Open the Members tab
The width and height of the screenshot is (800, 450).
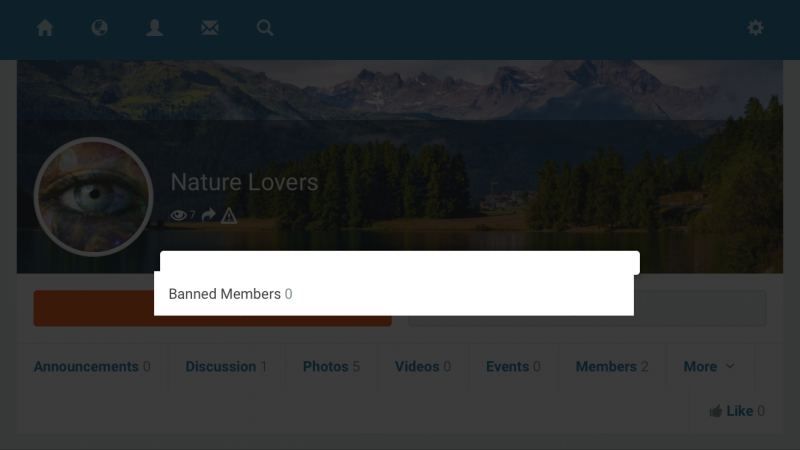(x=612, y=366)
